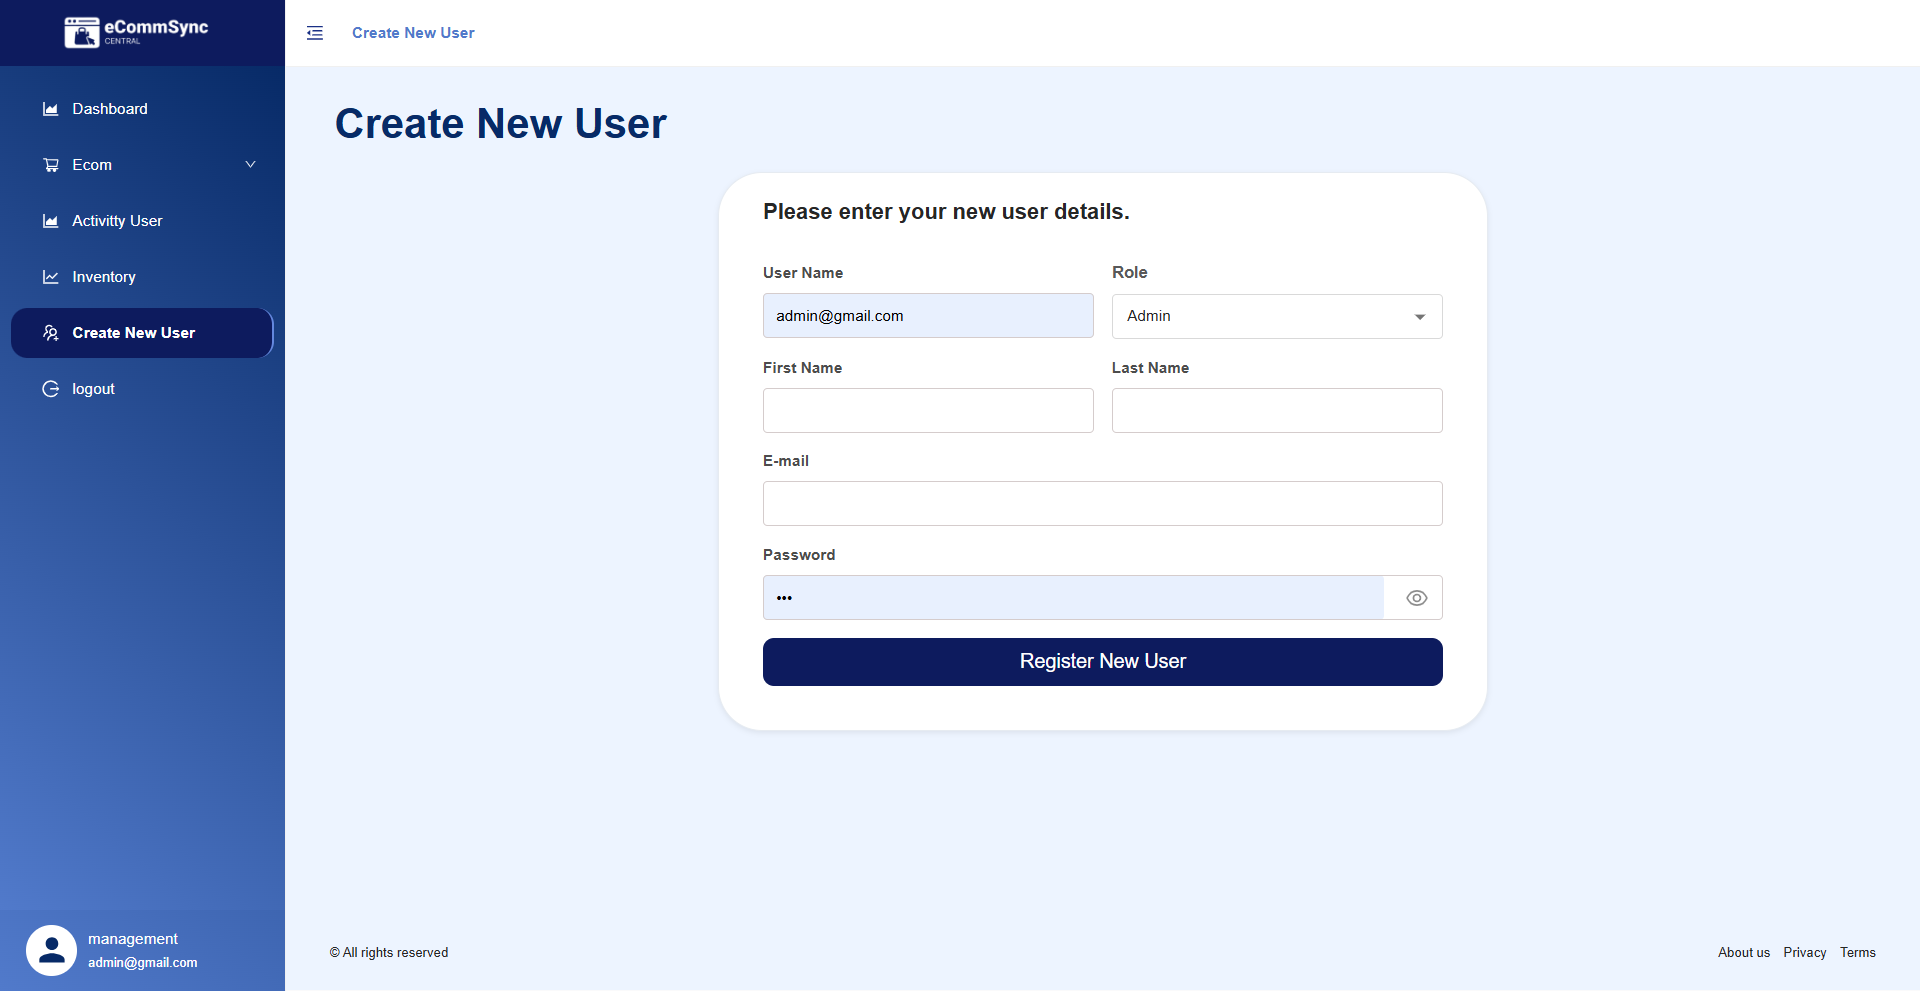Image resolution: width=1920 pixels, height=991 pixels.
Task: Open the About us footer link
Action: tap(1744, 952)
